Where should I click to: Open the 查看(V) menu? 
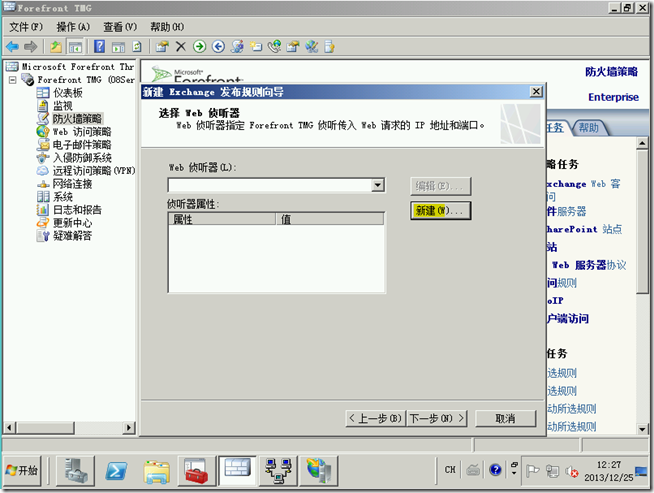click(x=120, y=27)
